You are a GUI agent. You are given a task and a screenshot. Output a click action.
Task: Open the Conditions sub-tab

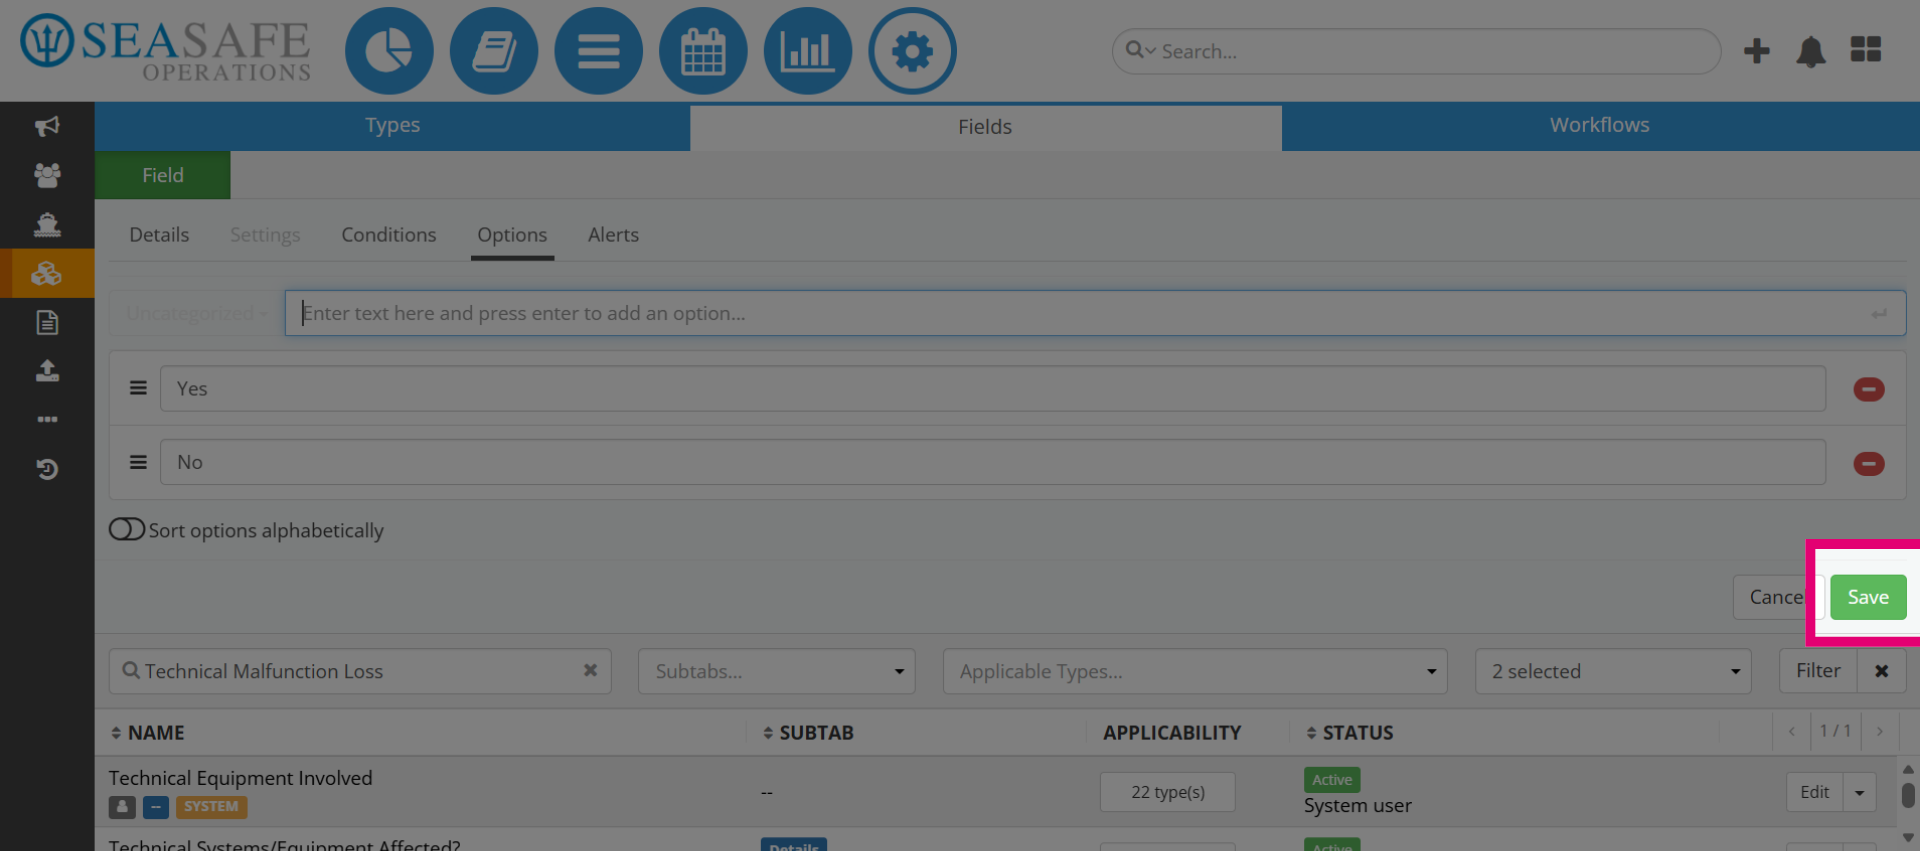[389, 235]
